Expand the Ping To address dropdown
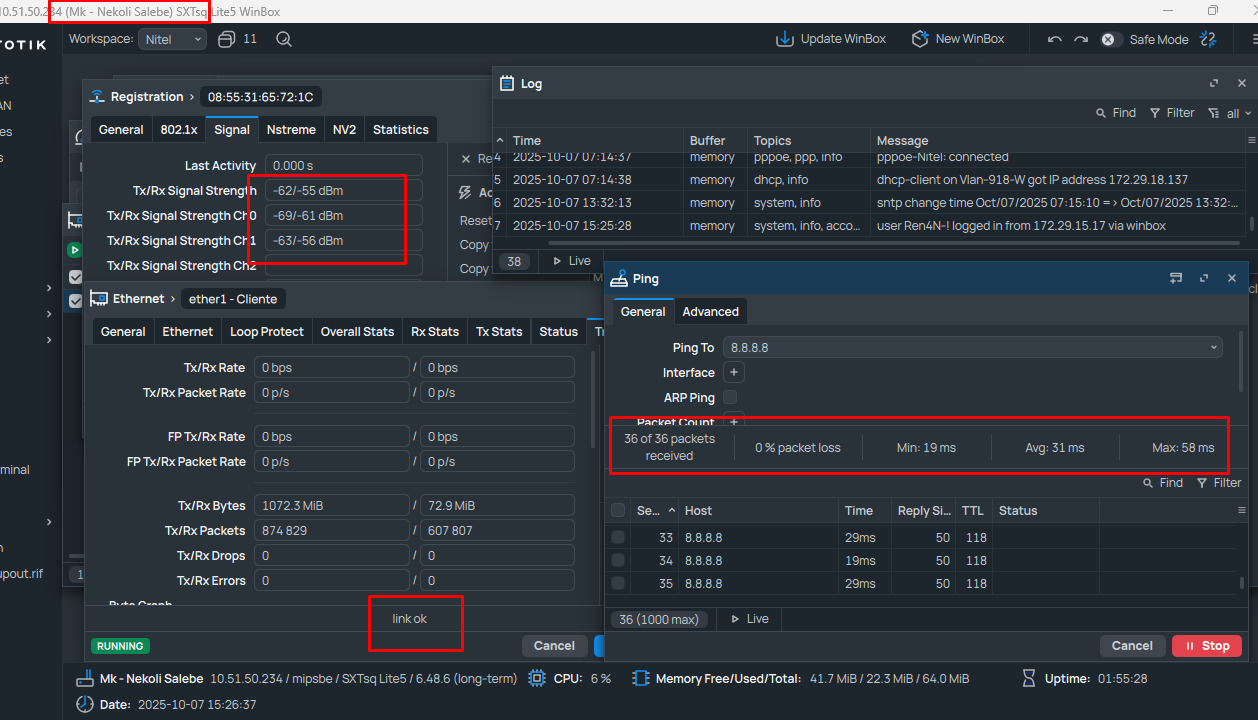The width and height of the screenshot is (1258, 720). click(1213, 348)
